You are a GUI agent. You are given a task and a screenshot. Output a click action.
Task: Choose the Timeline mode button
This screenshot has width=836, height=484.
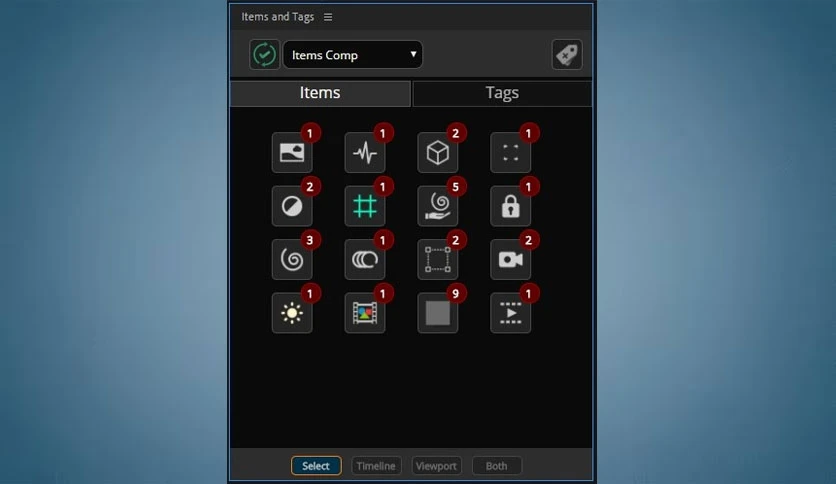click(x=376, y=466)
